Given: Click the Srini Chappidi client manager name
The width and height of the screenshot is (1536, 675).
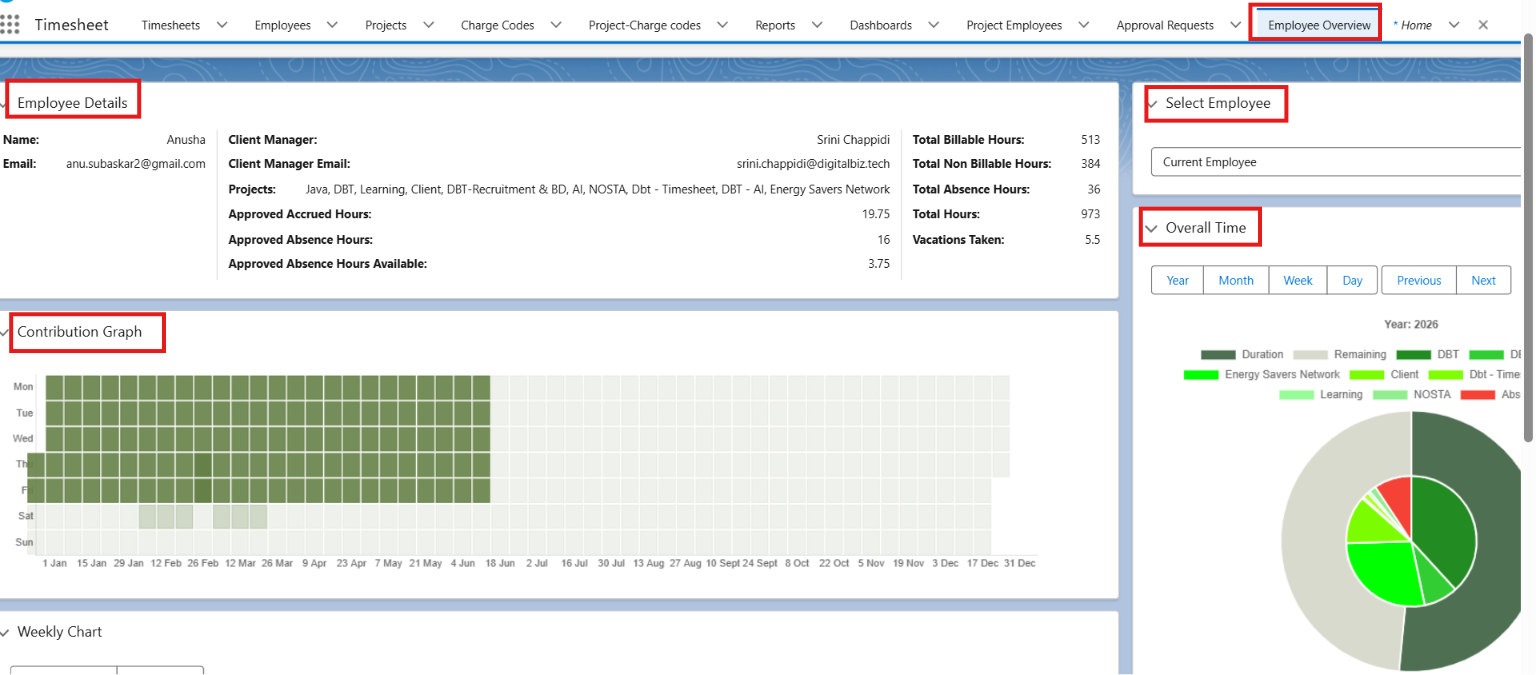Looking at the screenshot, I should coord(853,140).
